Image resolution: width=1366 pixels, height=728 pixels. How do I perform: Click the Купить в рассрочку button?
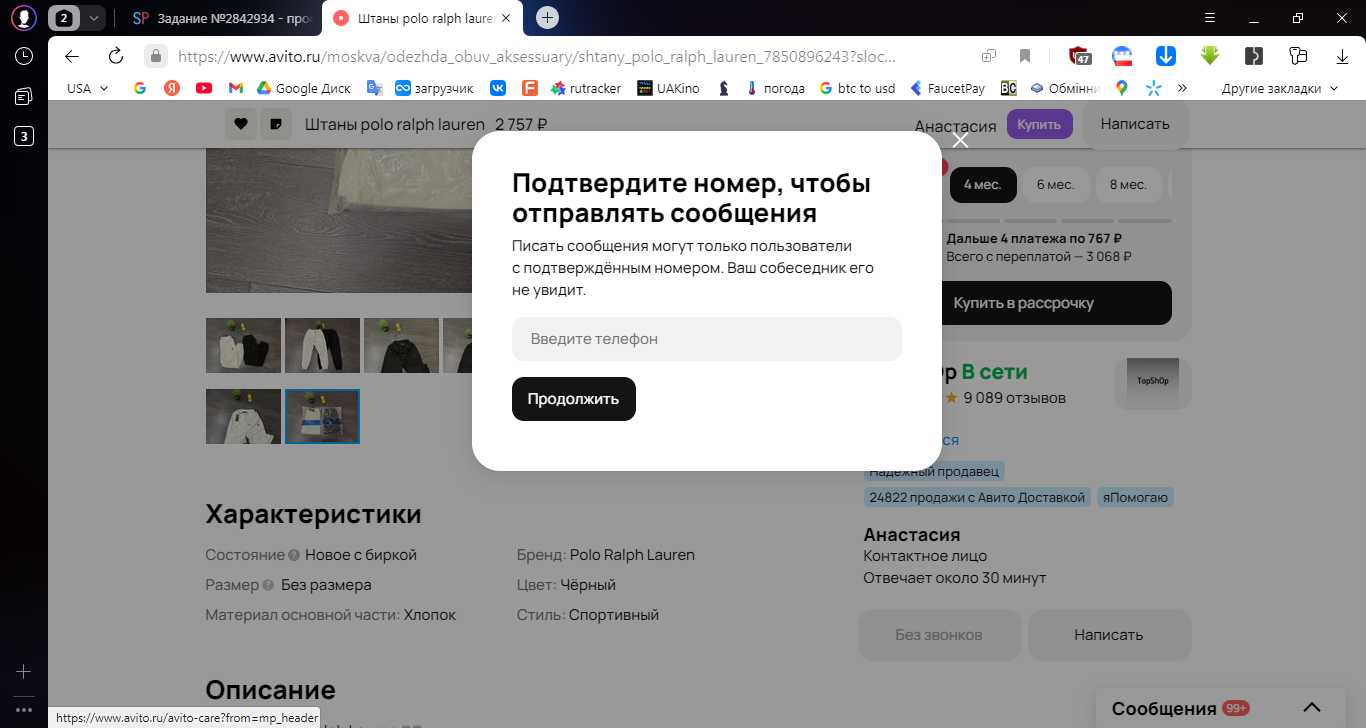(1024, 303)
